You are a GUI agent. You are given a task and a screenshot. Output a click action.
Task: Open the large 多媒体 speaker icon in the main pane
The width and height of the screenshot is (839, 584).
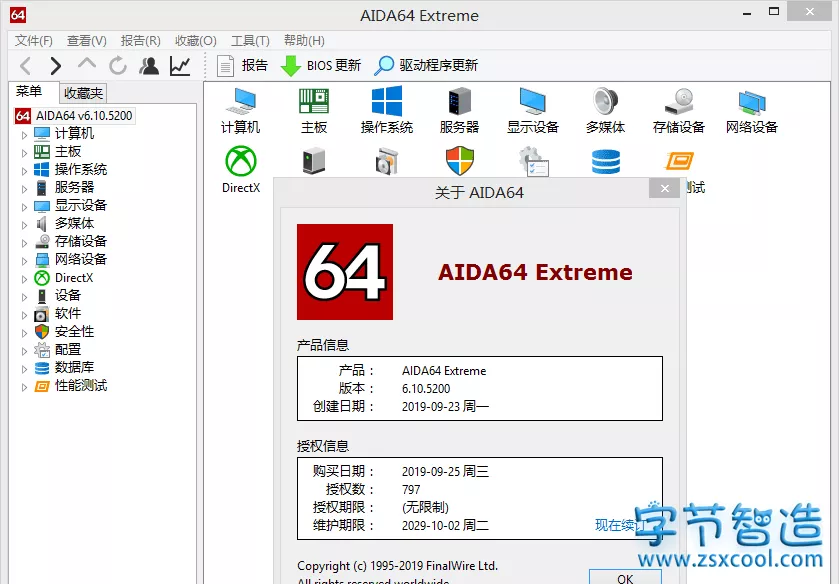(605, 110)
